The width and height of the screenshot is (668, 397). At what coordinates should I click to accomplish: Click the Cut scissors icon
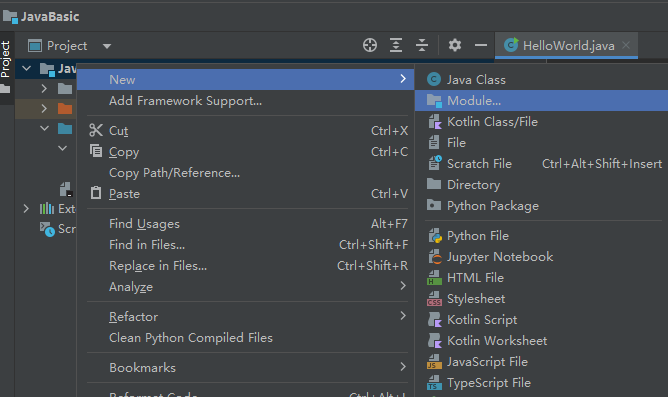[x=96, y=130]
